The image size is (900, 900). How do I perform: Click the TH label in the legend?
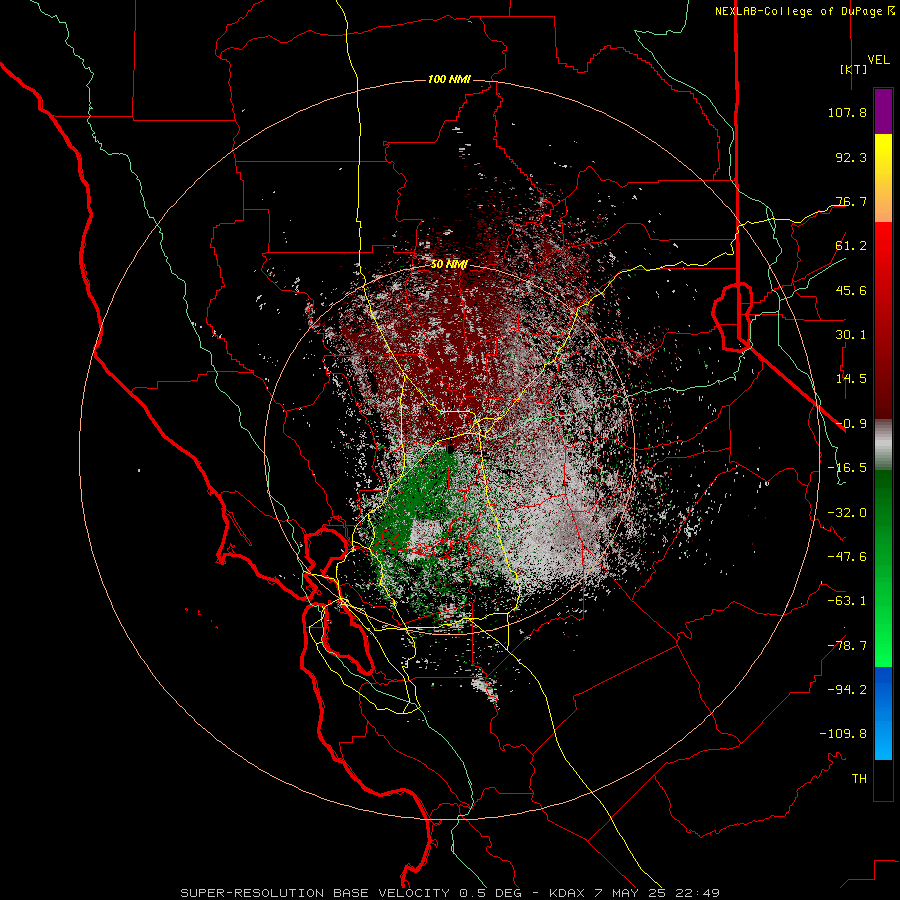[x=859, y=779]
